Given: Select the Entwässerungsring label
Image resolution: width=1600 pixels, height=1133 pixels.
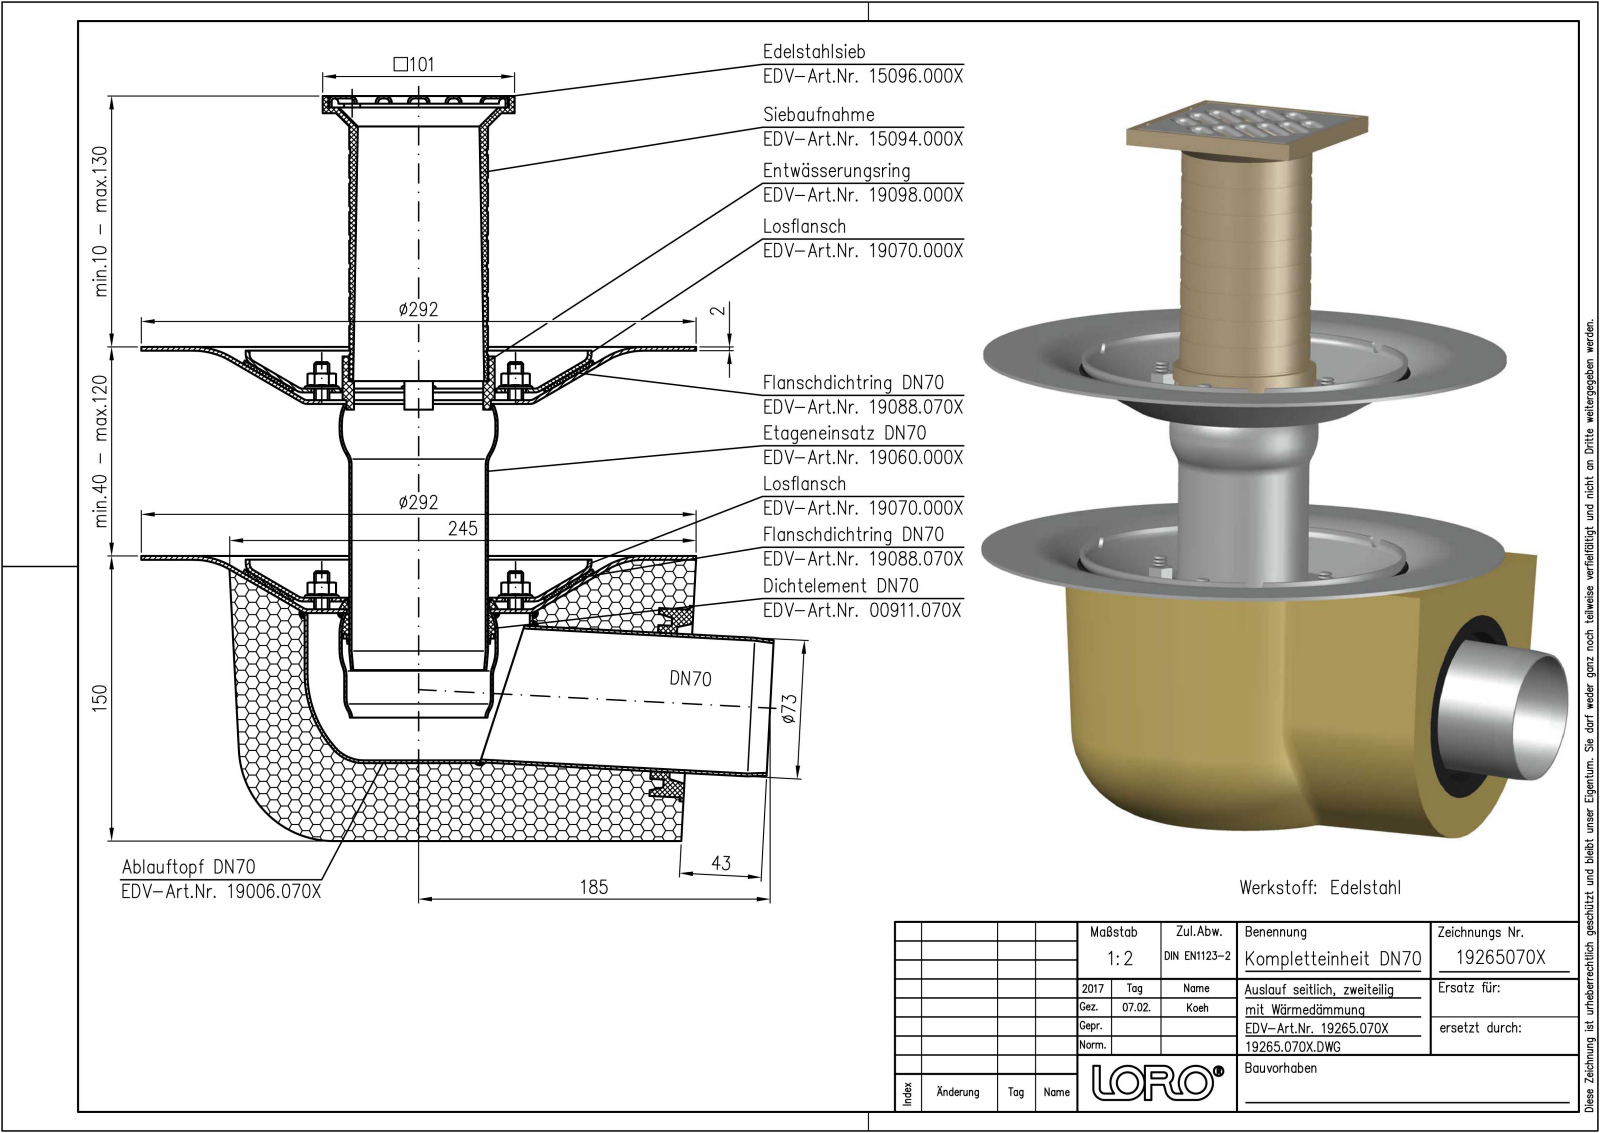Looking at the screenshot, I should pyautogui.click(x=836, y=171).
